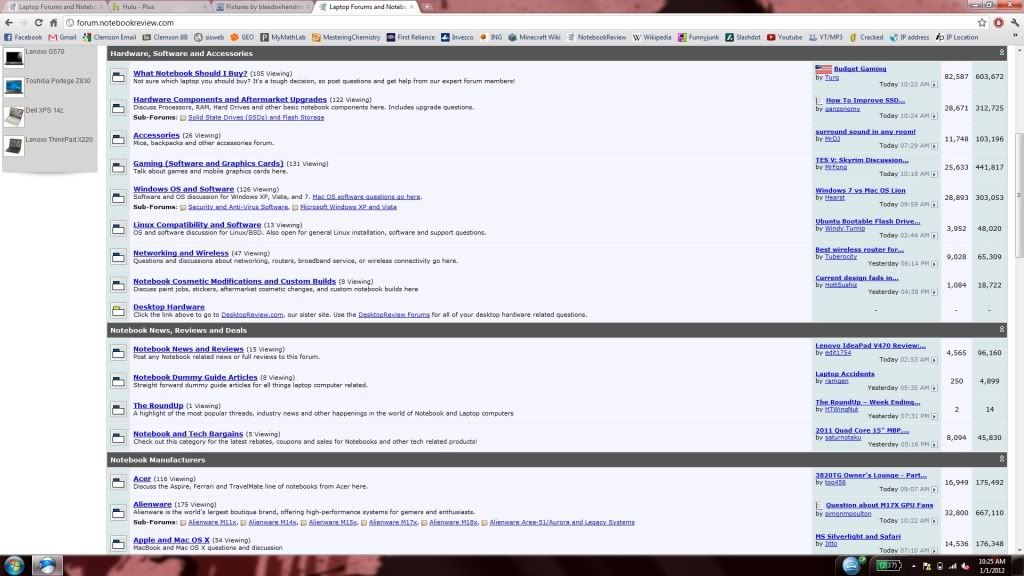
Task: Open the Wikipedia bookmark
Action: (x=652, y=37)
